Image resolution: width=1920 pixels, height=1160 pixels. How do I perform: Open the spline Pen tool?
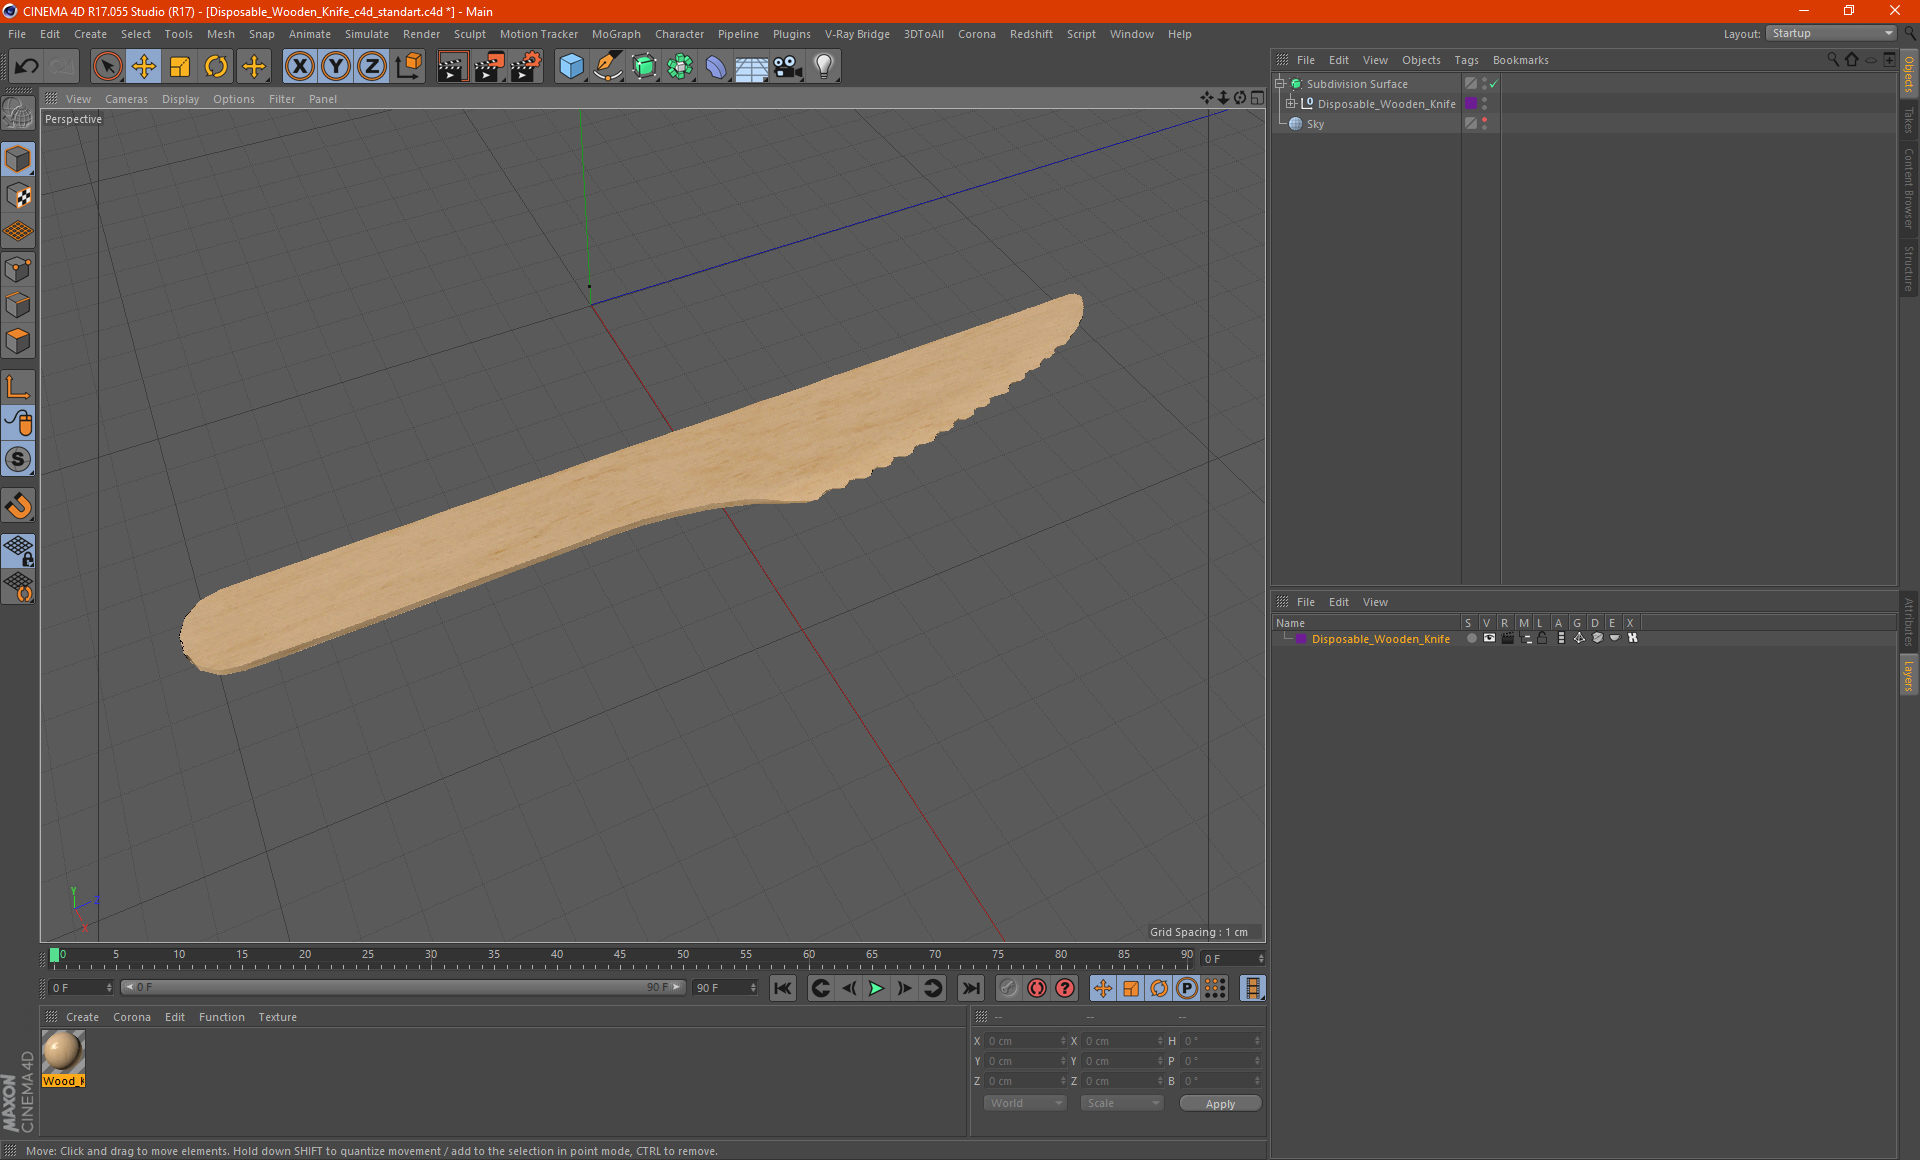[607, 67]
